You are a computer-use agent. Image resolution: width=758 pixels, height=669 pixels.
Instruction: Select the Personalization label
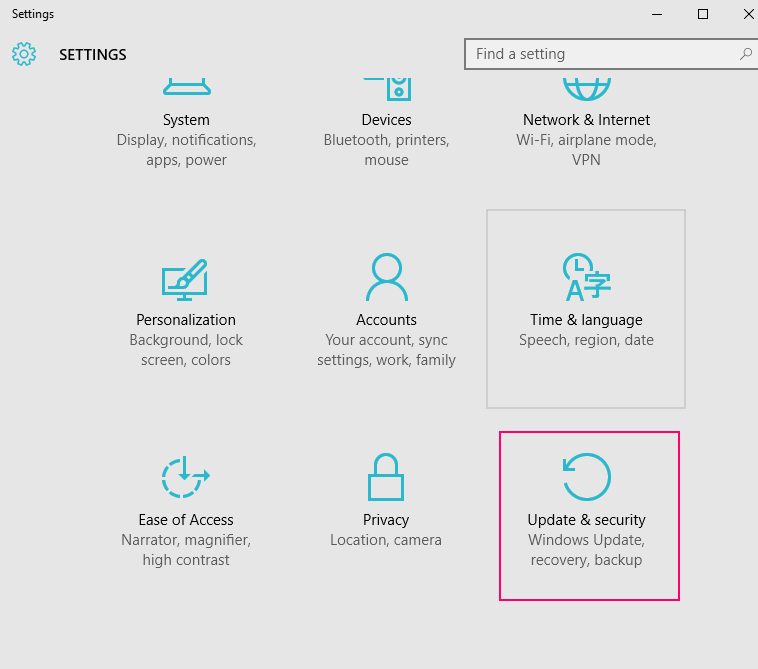(x=186, y=320)
